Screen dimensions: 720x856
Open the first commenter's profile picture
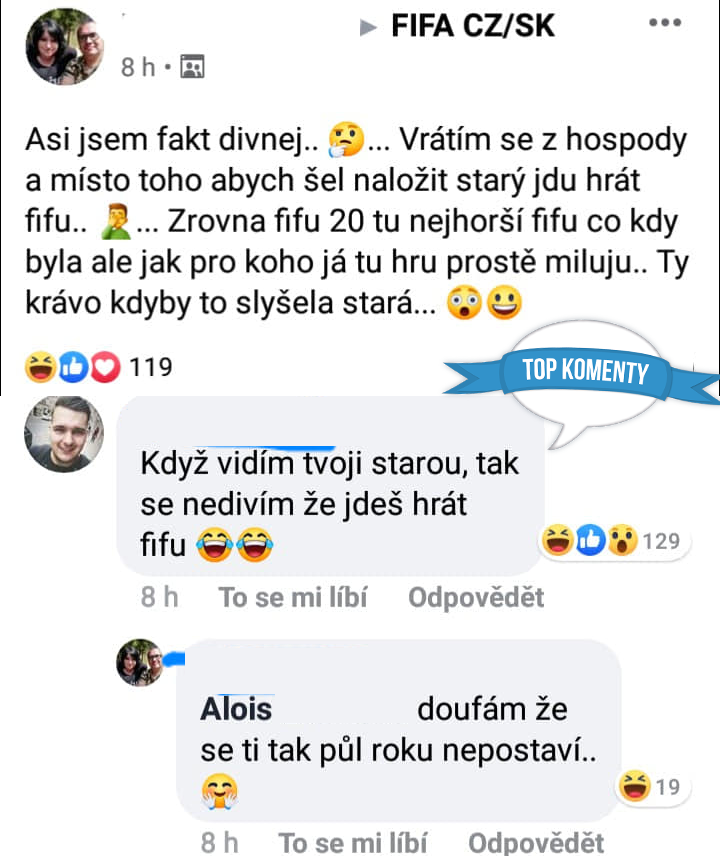click(64, 433)
